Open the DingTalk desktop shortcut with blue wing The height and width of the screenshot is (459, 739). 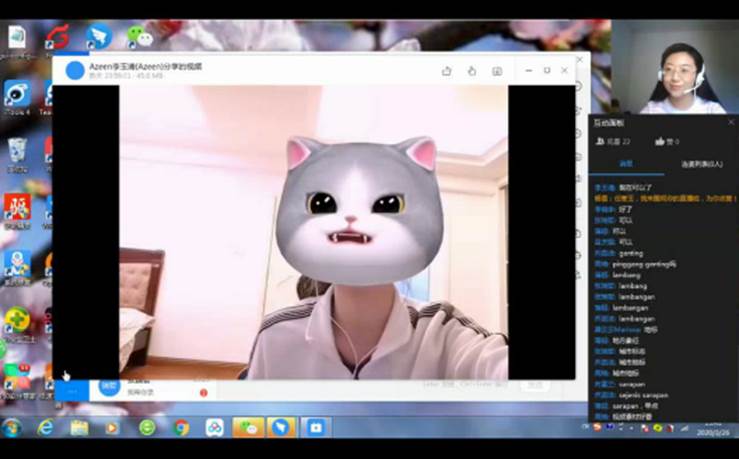[98, 36]
